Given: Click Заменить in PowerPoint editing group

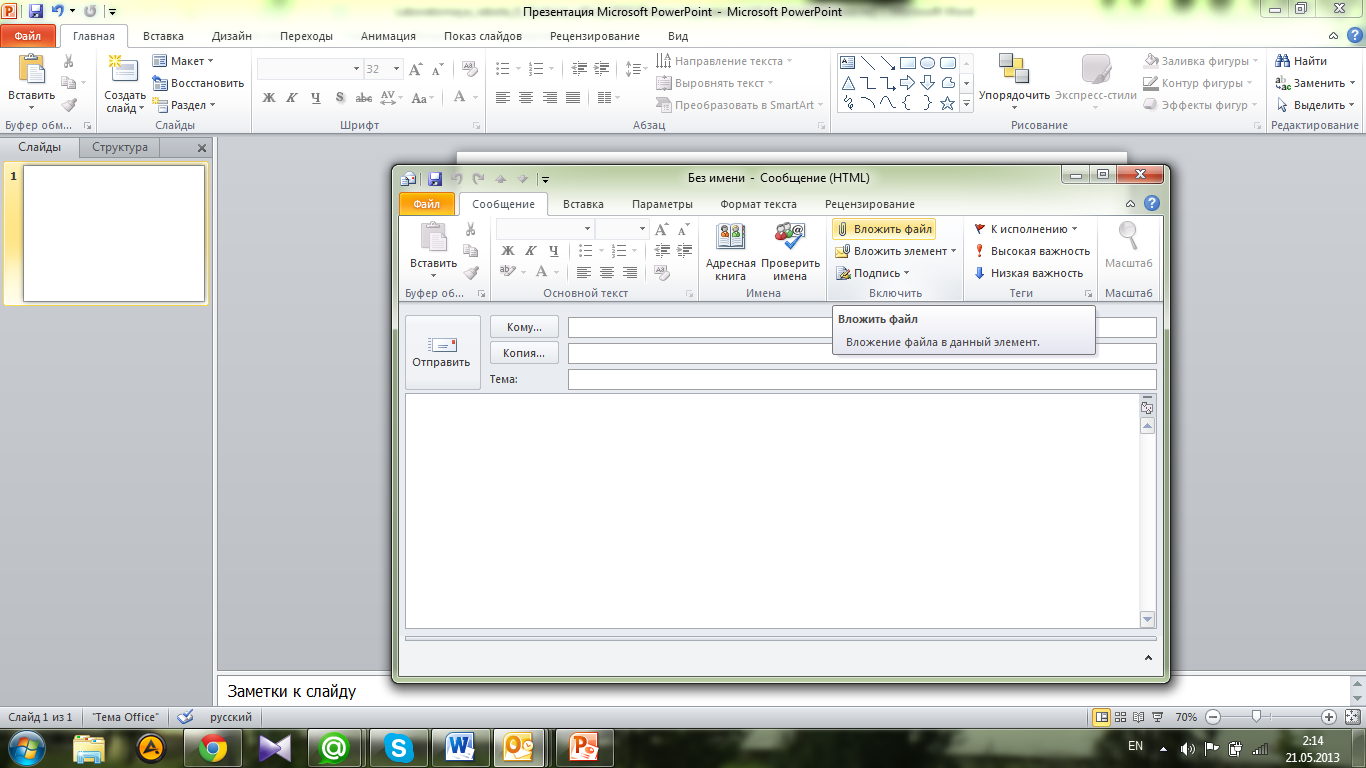Looking at the screenshot, I should (x=1315, y=83).
